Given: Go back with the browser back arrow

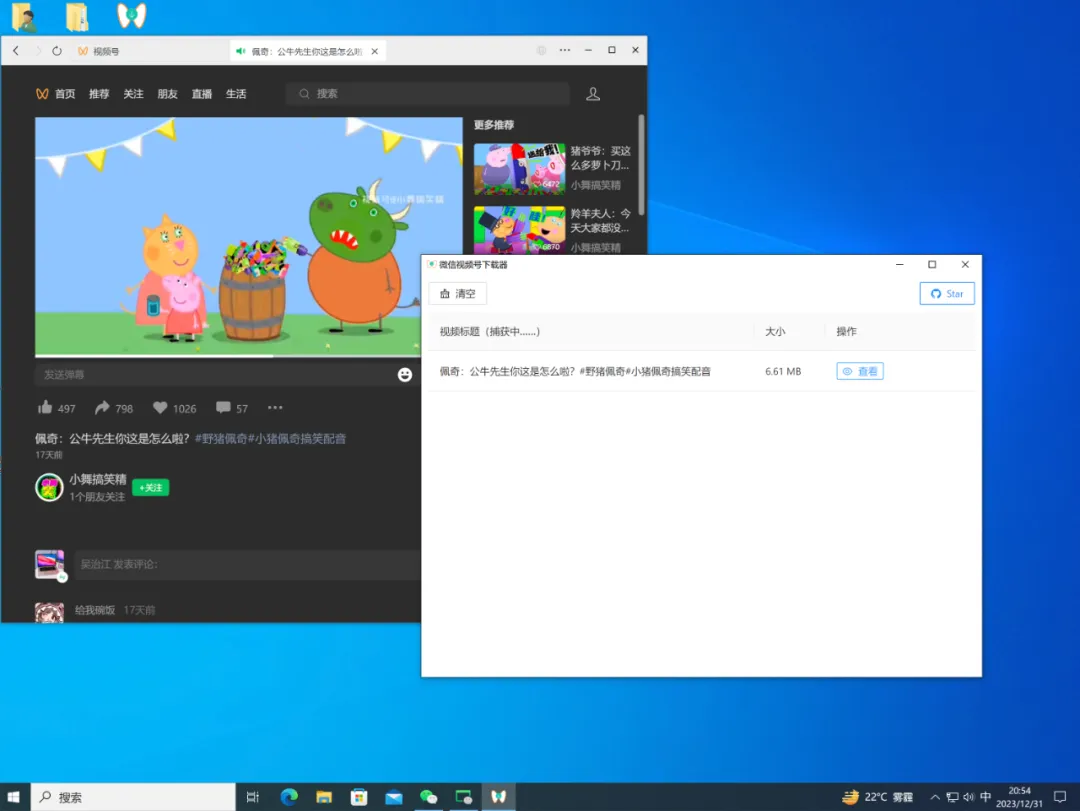Looking at the screenshot, I should (x=16, y=51).
